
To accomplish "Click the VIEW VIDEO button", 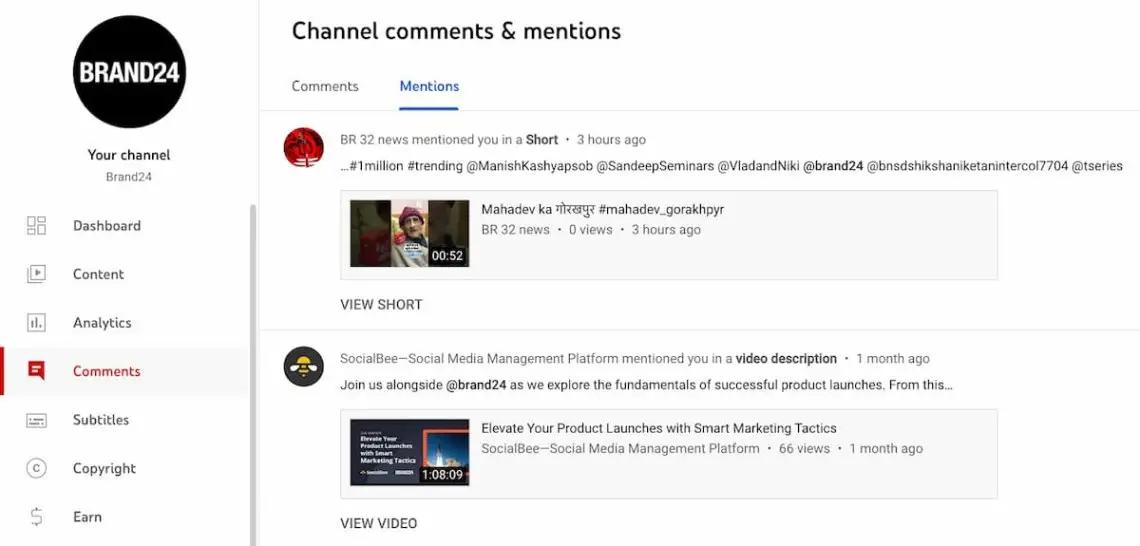I will (x=379, y=523).
